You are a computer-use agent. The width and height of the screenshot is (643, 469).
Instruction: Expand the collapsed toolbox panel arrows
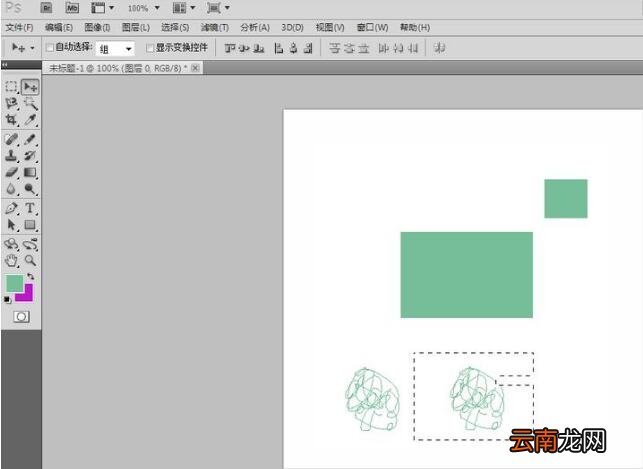click(5, 65)
